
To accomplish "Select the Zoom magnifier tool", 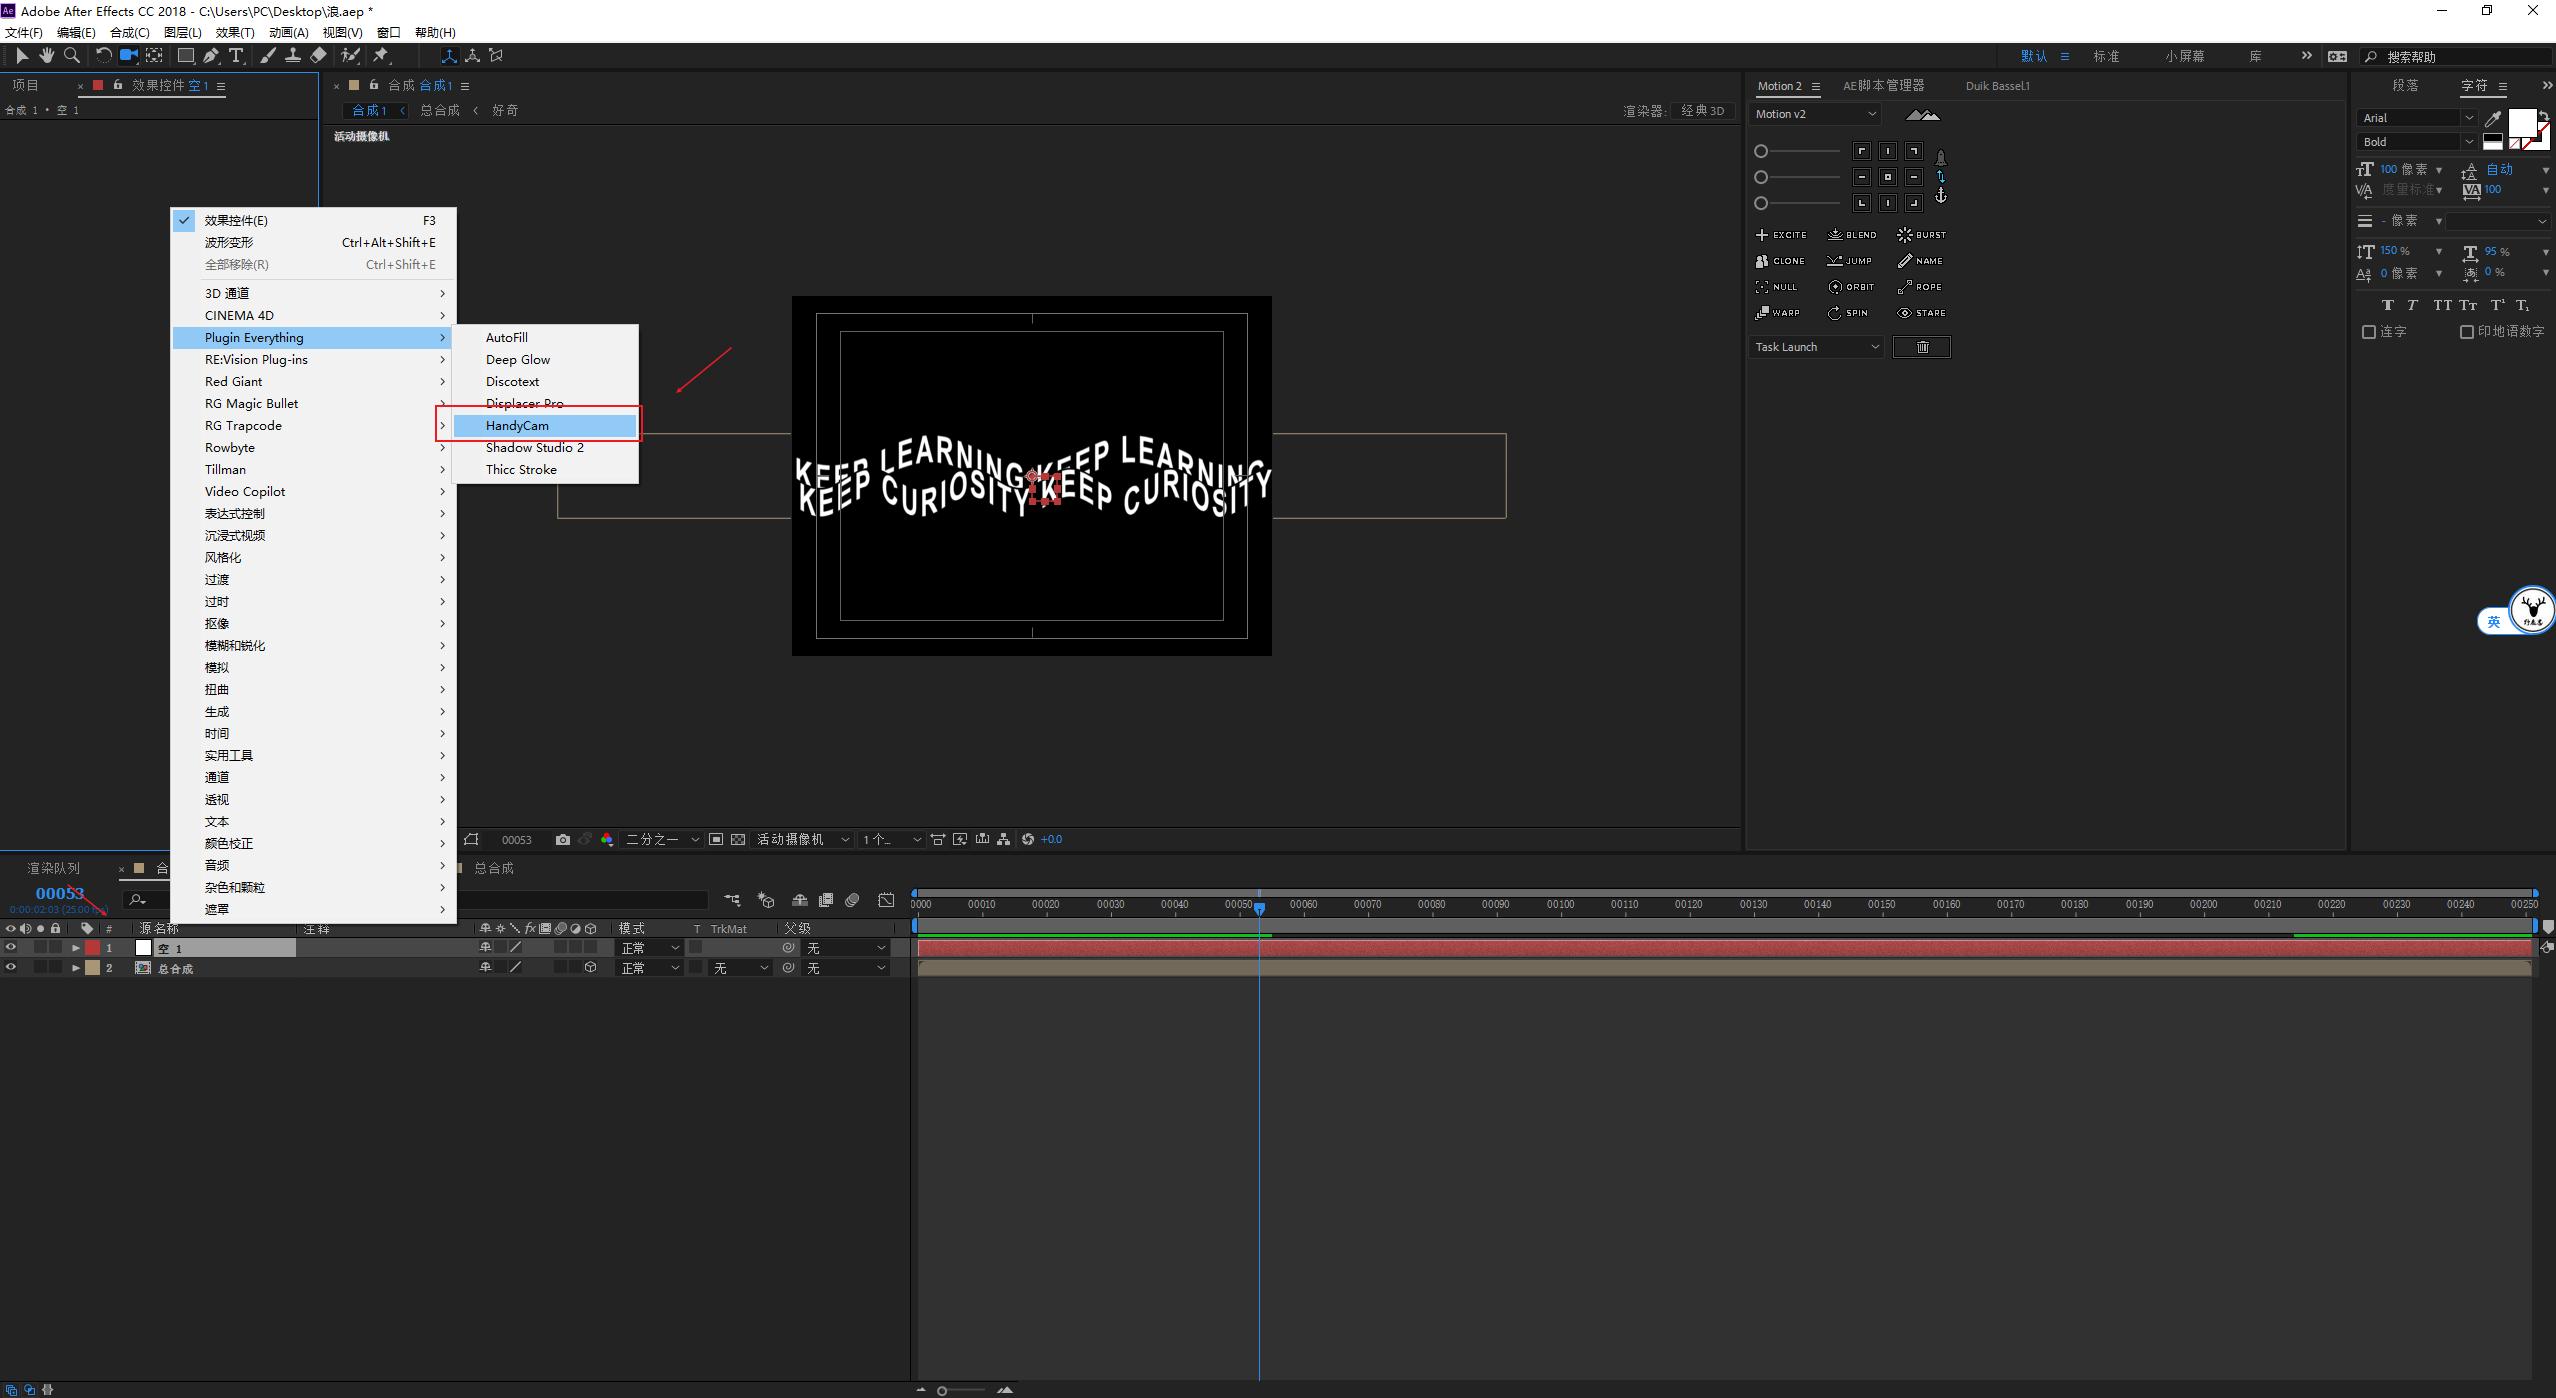I will [72, 56].
